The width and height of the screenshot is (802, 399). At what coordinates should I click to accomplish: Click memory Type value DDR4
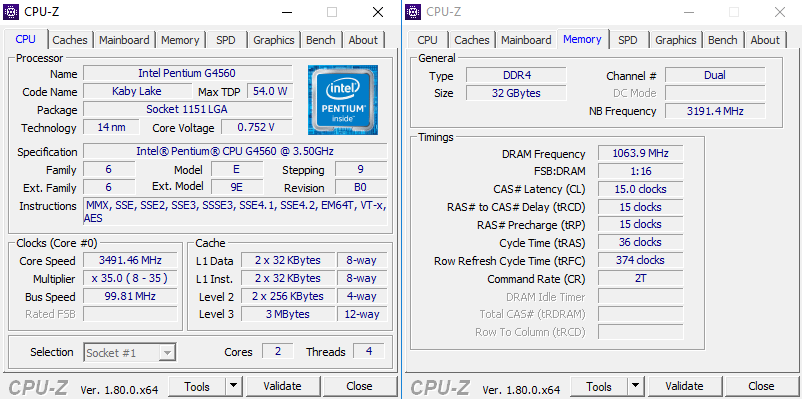point(516,75)
